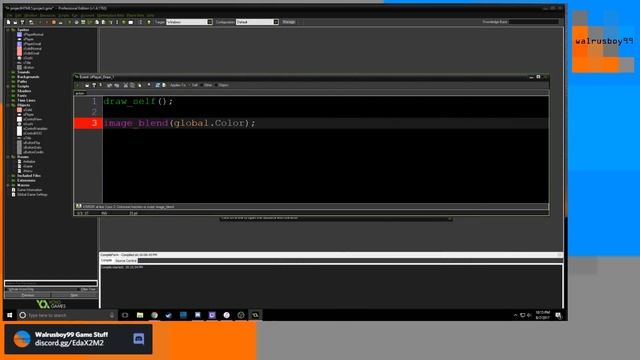Viewport: 640px width, 360px height.
Task: Click green check OK icon in code editor
Action: point(78,85)
